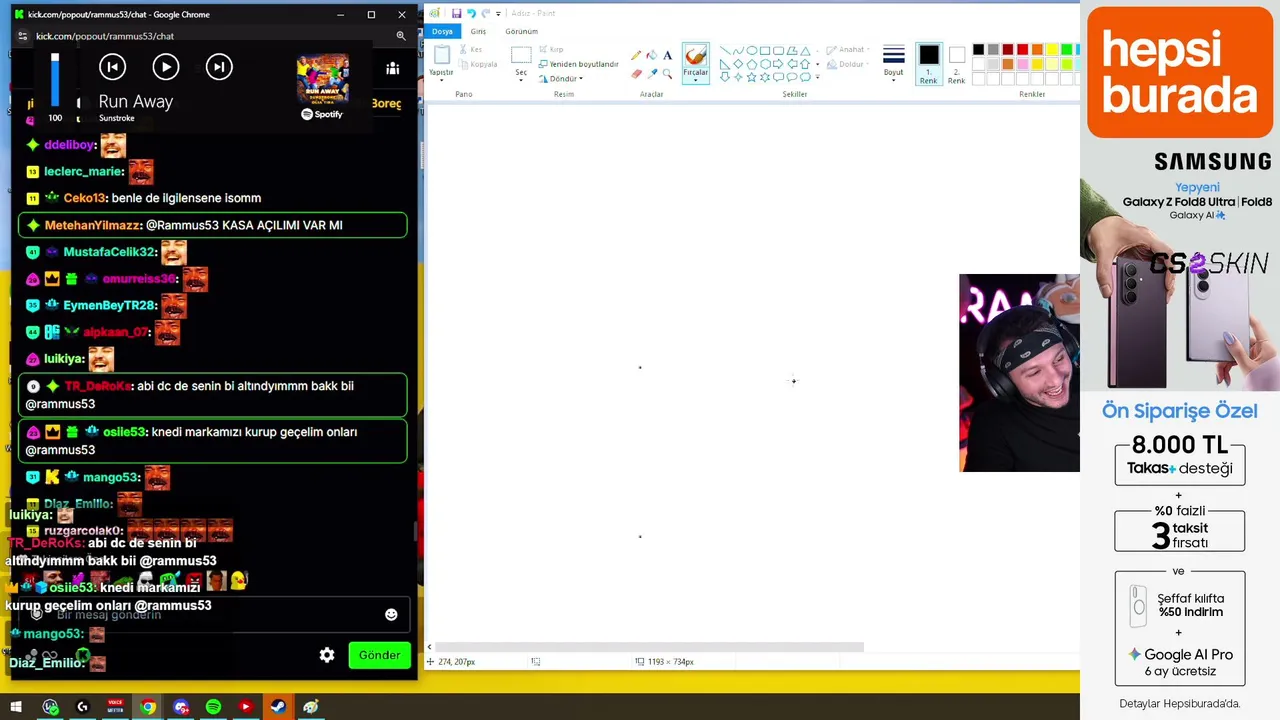Open site information icon in Chrome address bar

click(x=23, y=36)
